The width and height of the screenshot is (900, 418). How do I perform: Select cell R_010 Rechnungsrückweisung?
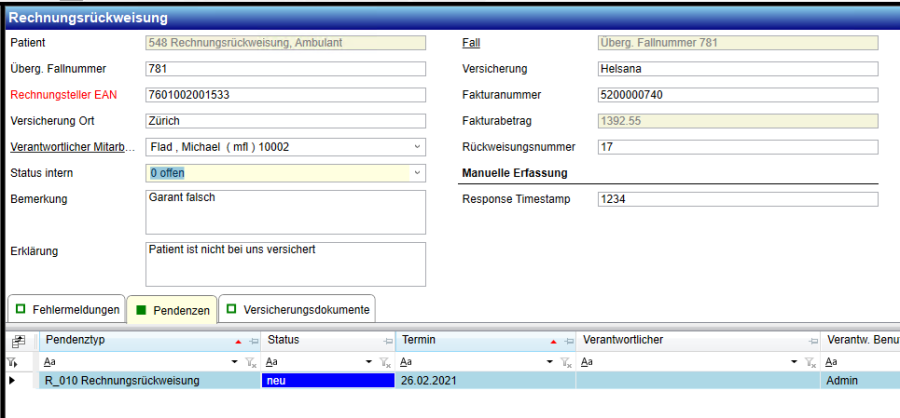click(150, 380)
